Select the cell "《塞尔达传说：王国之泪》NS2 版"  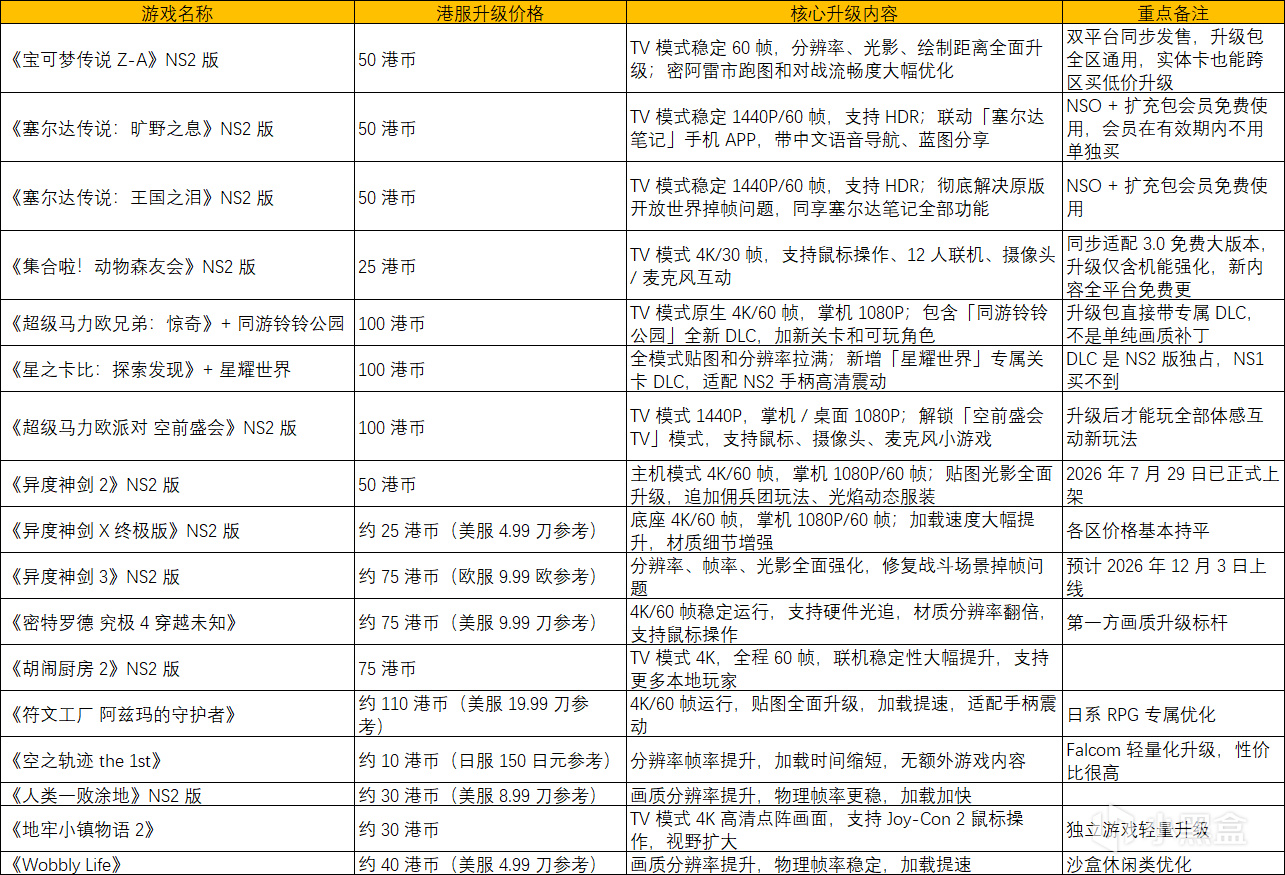177,197
